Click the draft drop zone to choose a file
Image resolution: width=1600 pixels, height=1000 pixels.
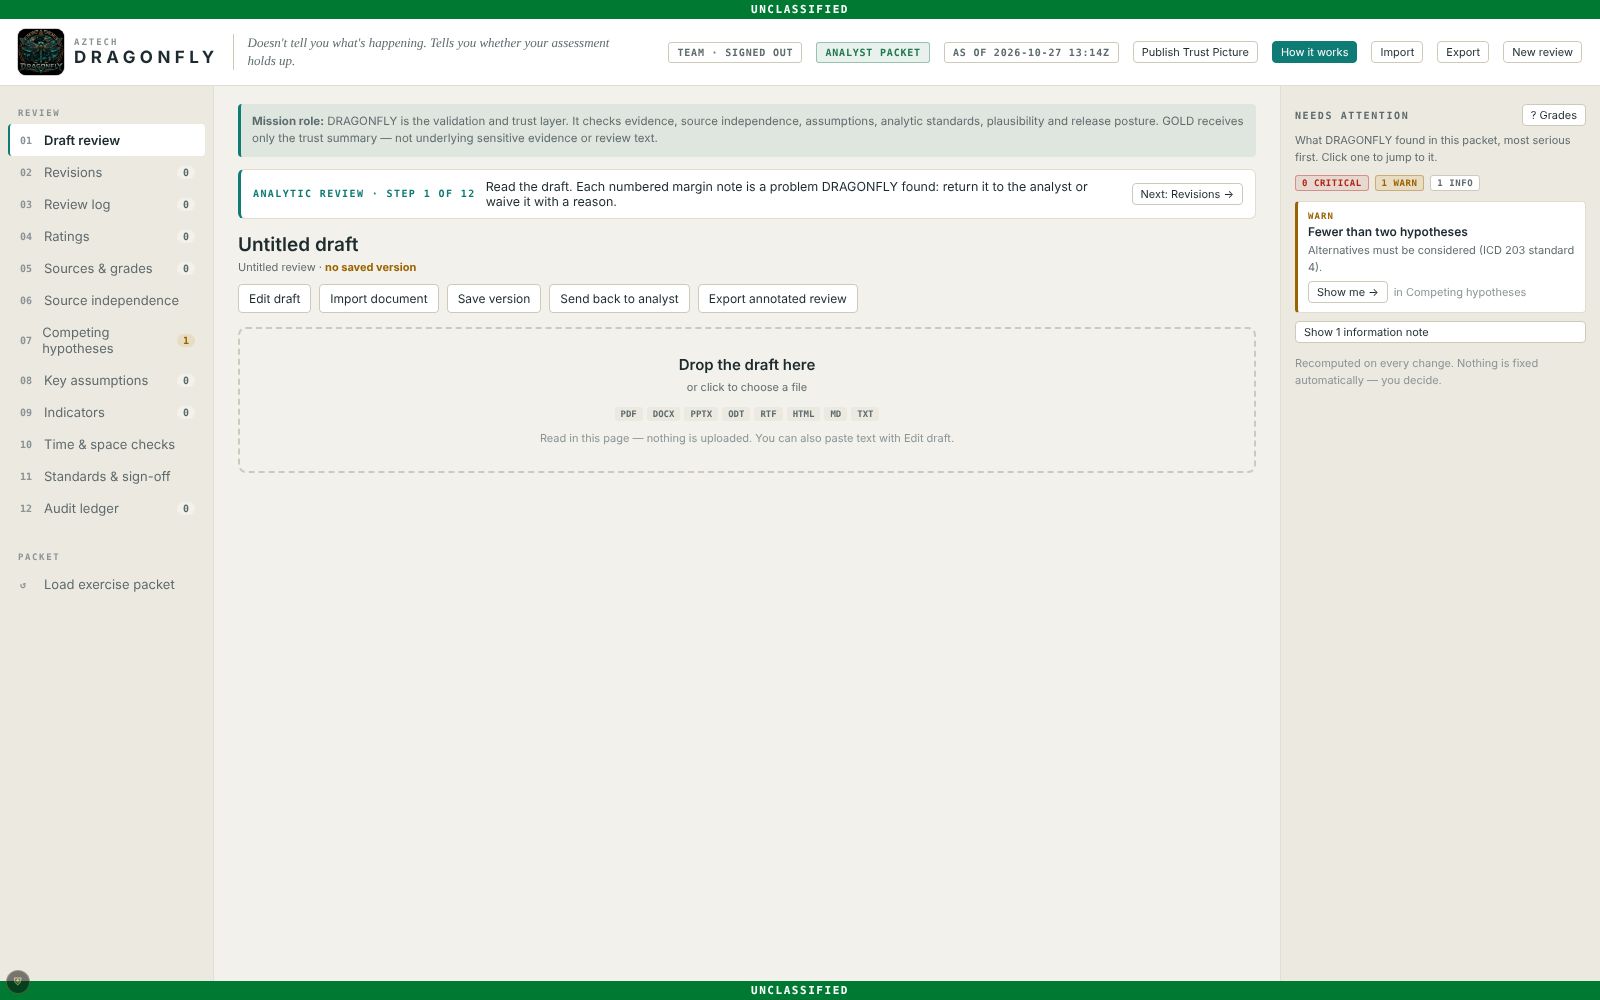(x=747, y=400)
